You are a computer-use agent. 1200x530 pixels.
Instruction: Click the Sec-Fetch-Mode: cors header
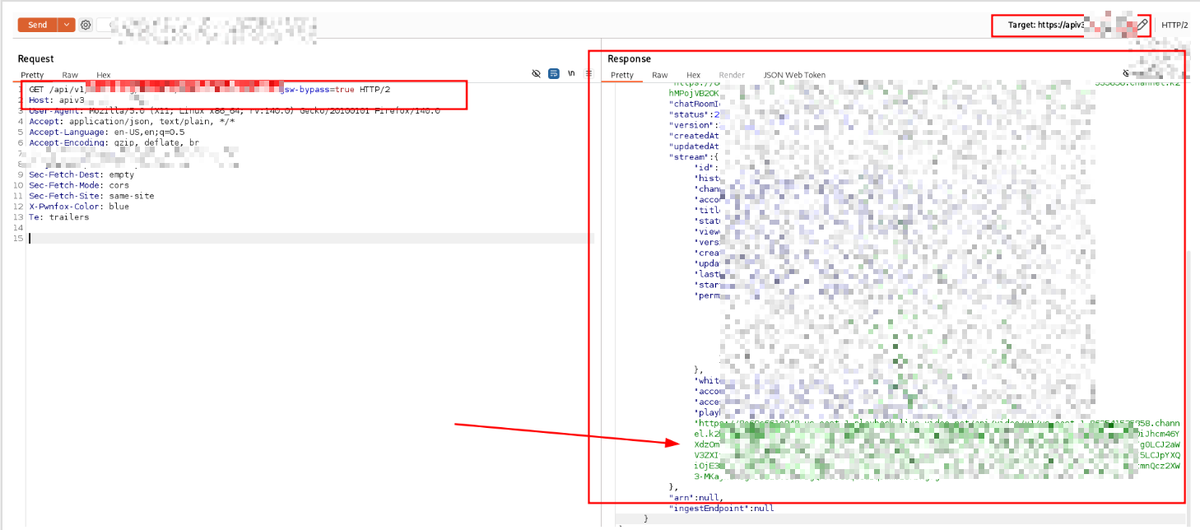(x=78, y=185)
